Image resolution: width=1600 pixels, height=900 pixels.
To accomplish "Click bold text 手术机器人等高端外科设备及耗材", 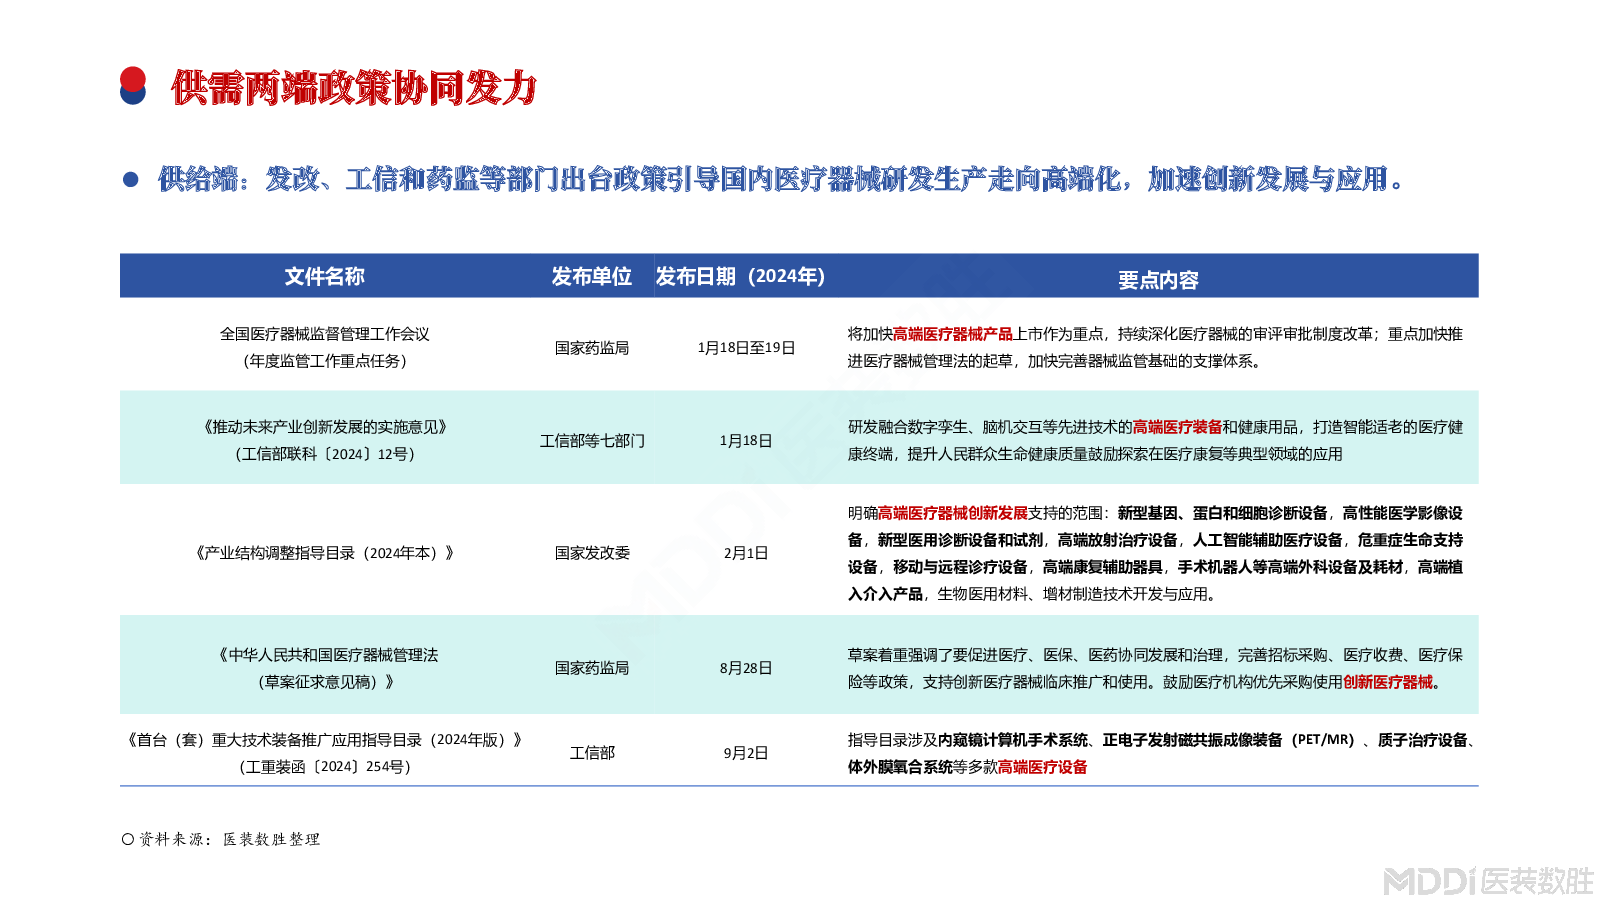I will coord(1290,567).
